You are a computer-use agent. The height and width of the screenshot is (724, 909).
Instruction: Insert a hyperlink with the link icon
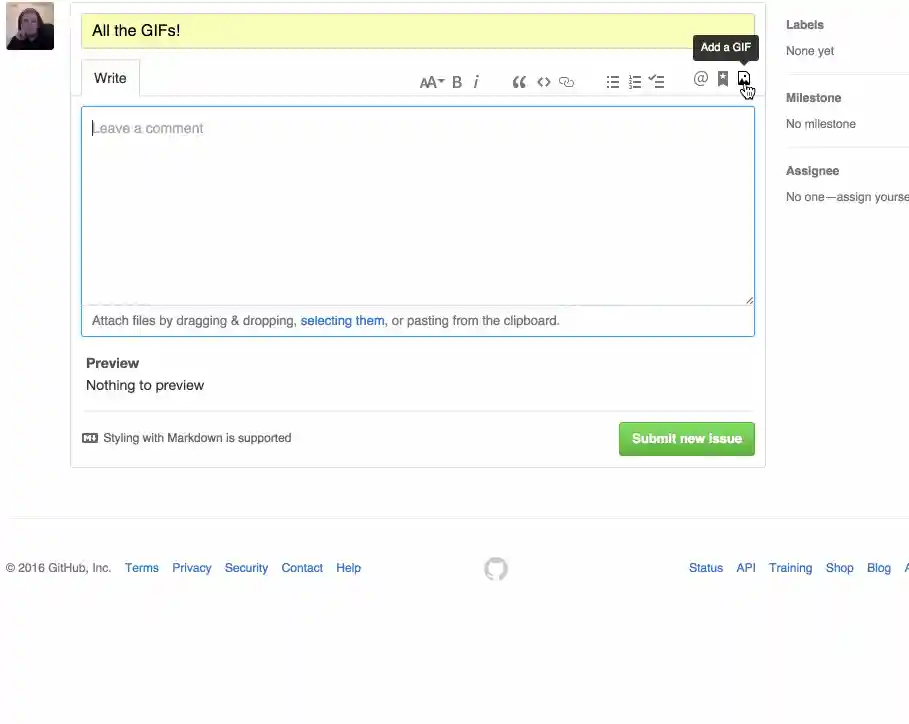click(x=566, y=81)
